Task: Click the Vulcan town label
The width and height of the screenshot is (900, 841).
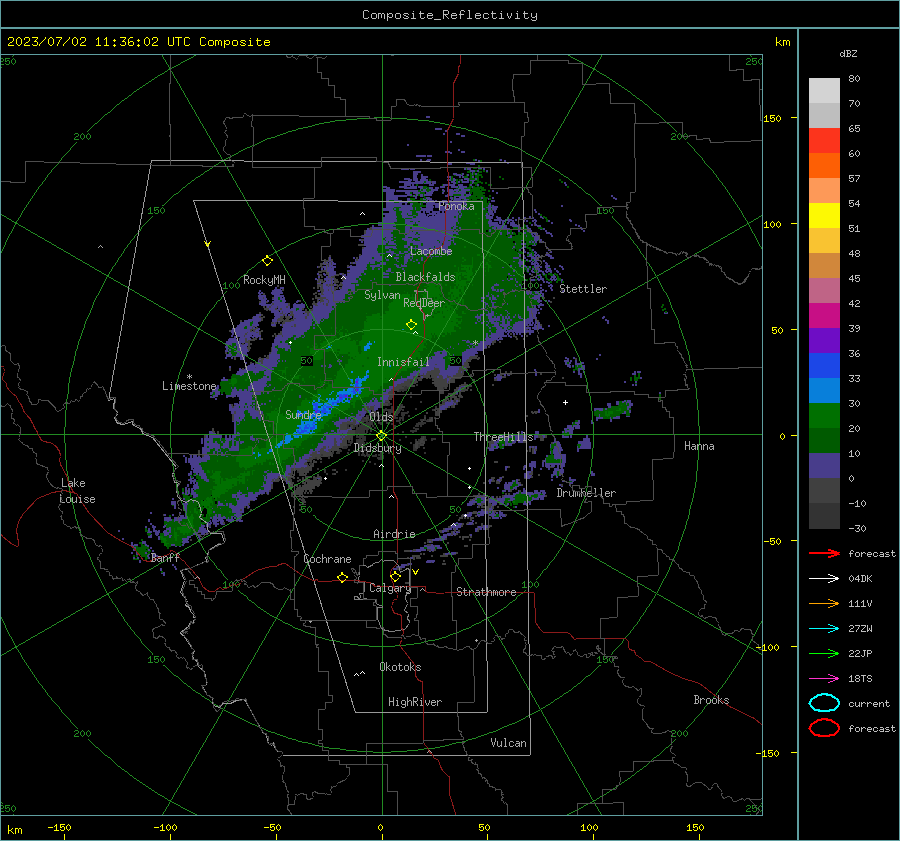Action: [508, 743]
